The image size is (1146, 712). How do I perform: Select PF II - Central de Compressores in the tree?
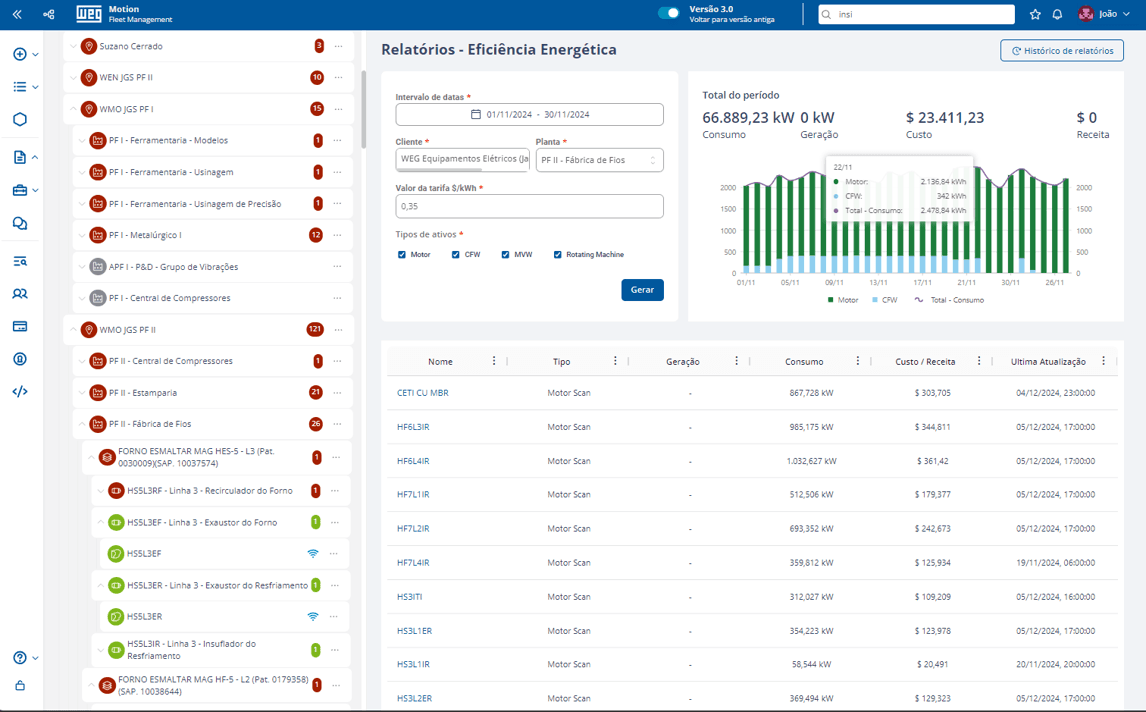pos(170,361)
